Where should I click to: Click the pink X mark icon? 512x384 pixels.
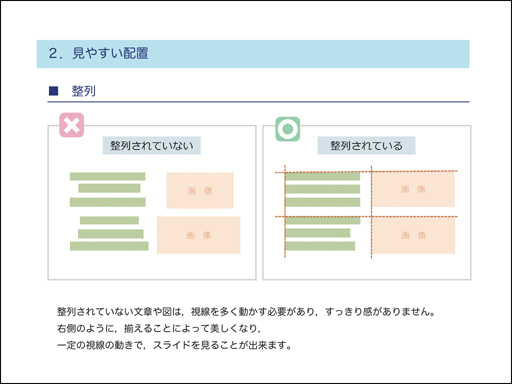(72, 125)
